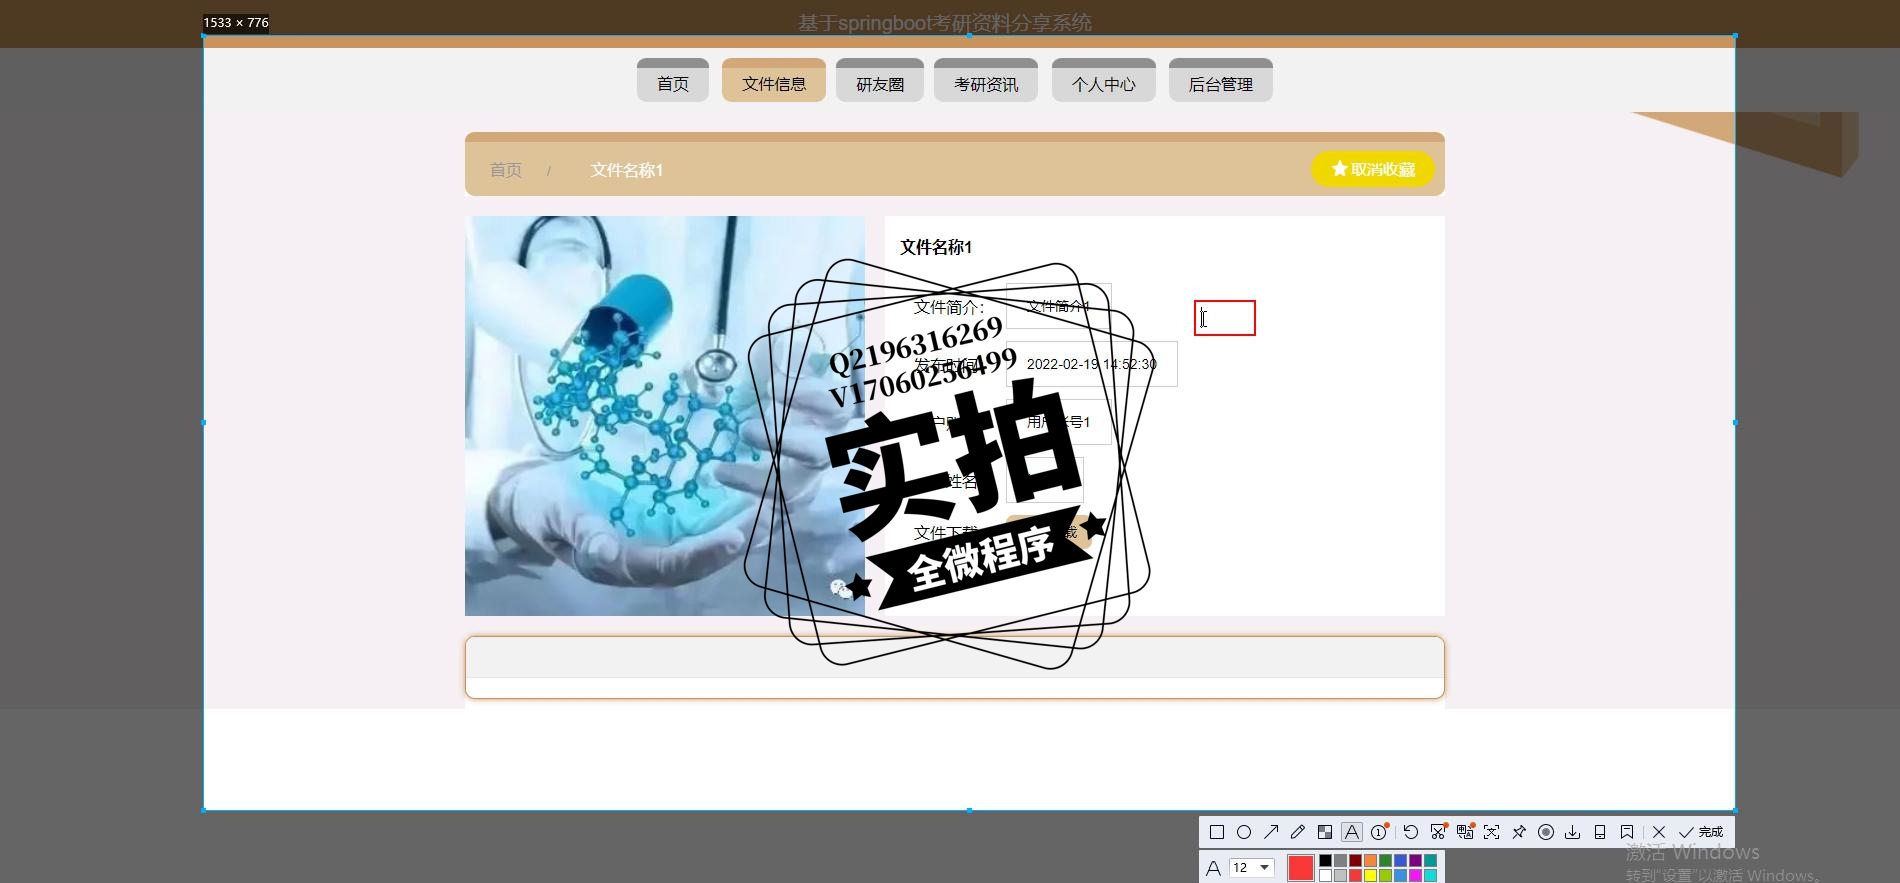Pick the dark gray color swatch
The image size is (1900, 883).
tap(1340, 860)
